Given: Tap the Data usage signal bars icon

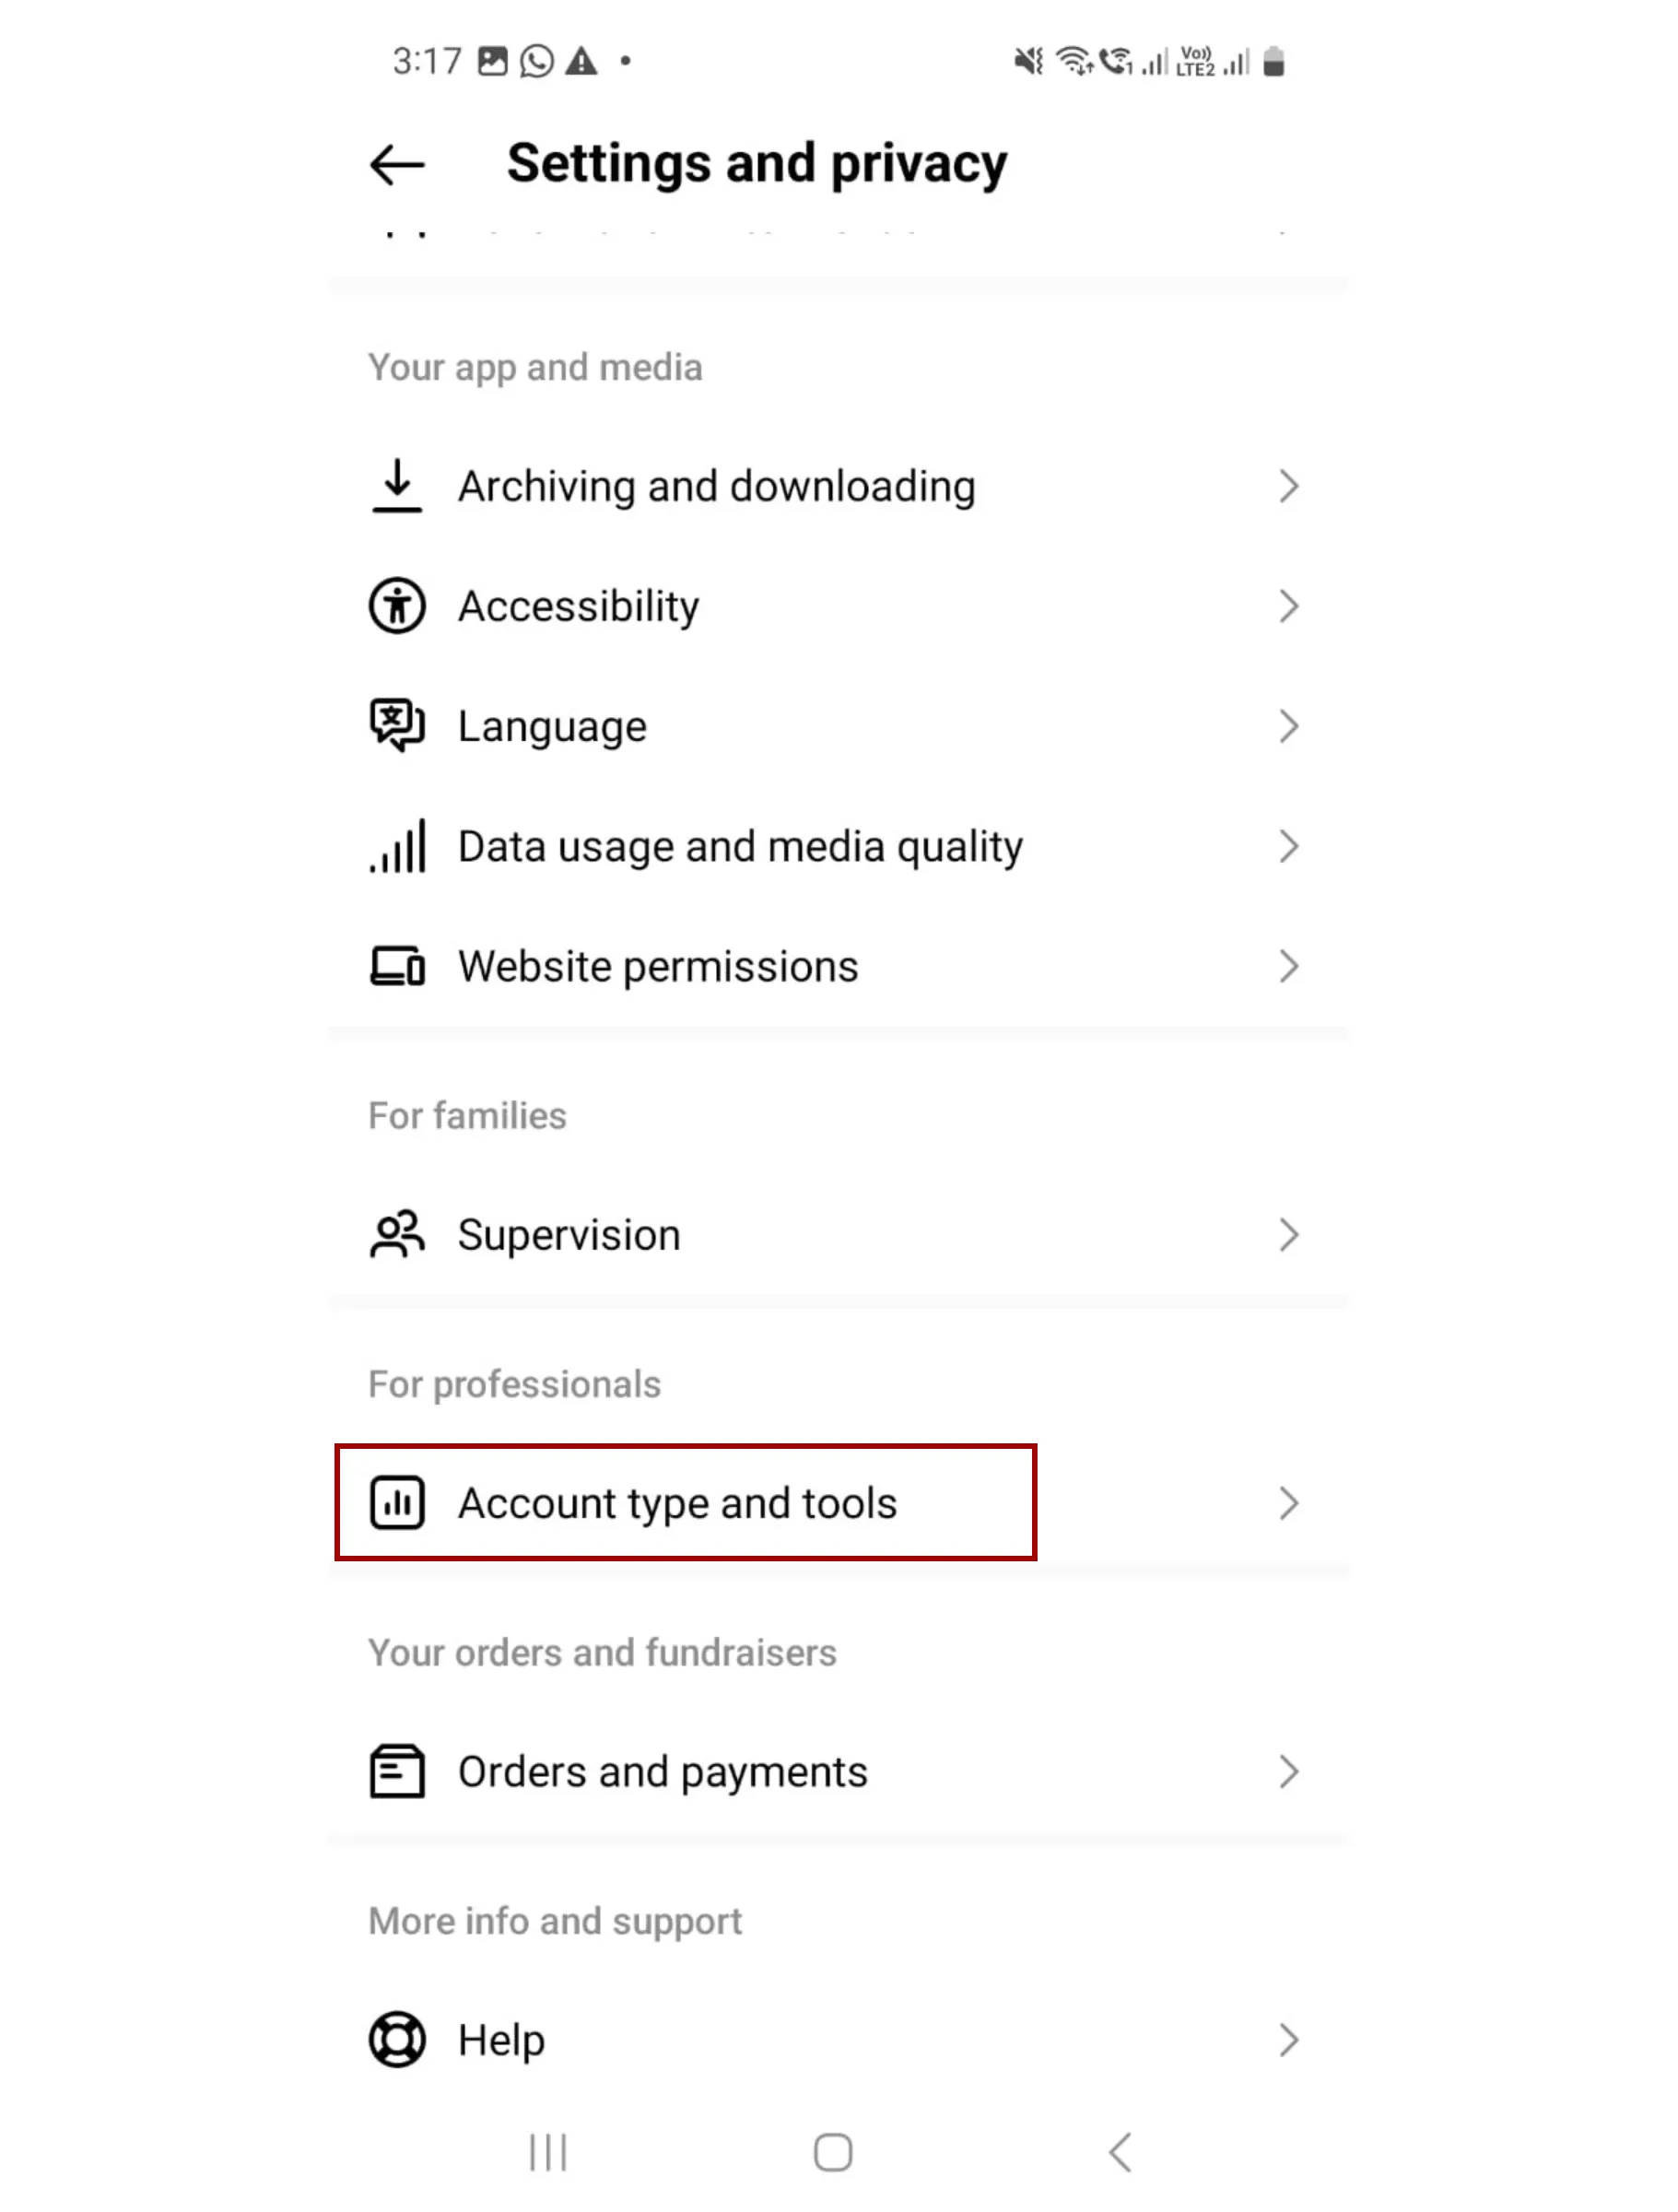Looking at the screenshot, I should tap(397, 847).
